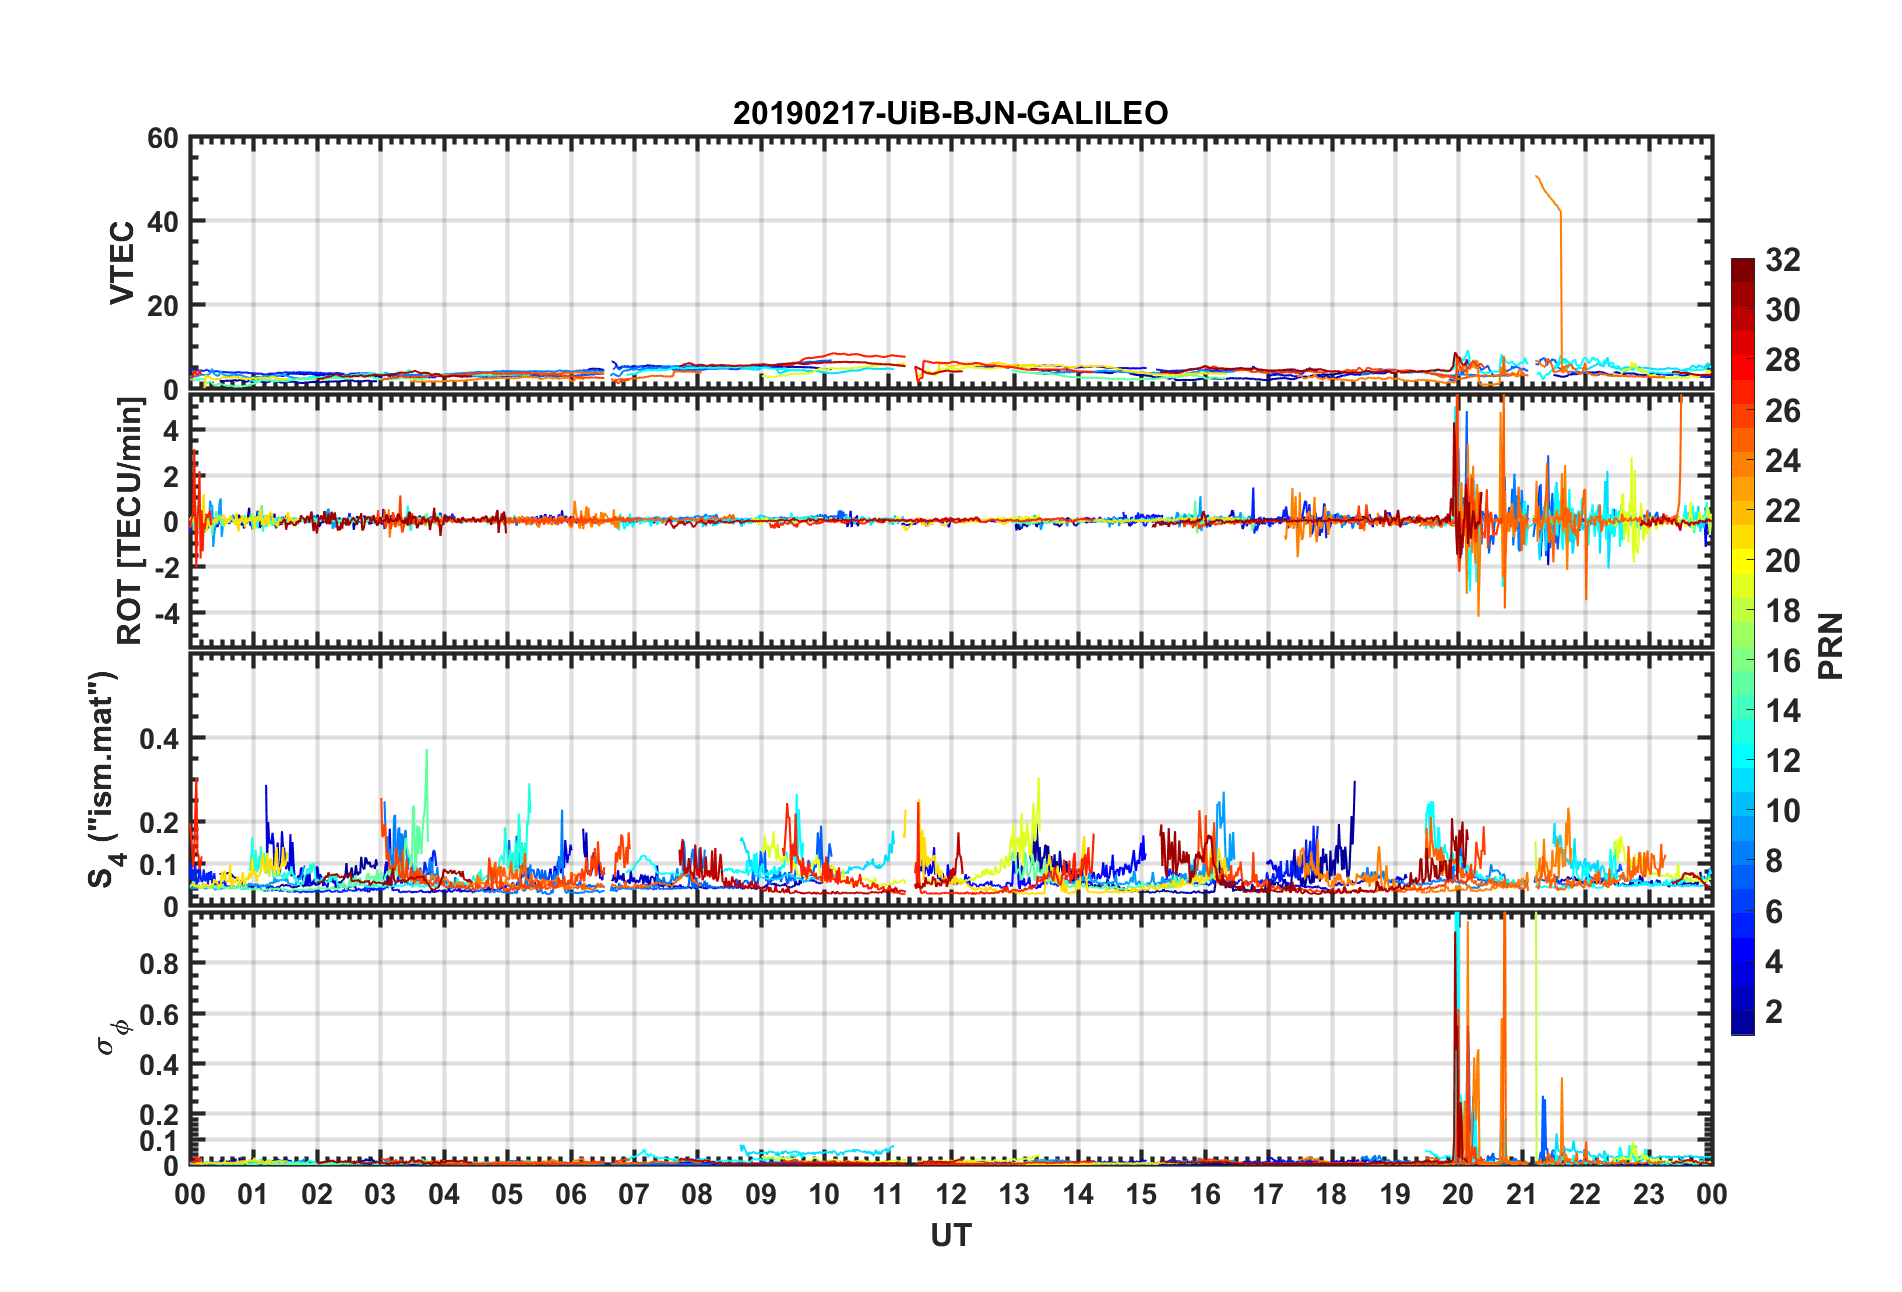Click colorbar tick label 24

(1782, 461)
